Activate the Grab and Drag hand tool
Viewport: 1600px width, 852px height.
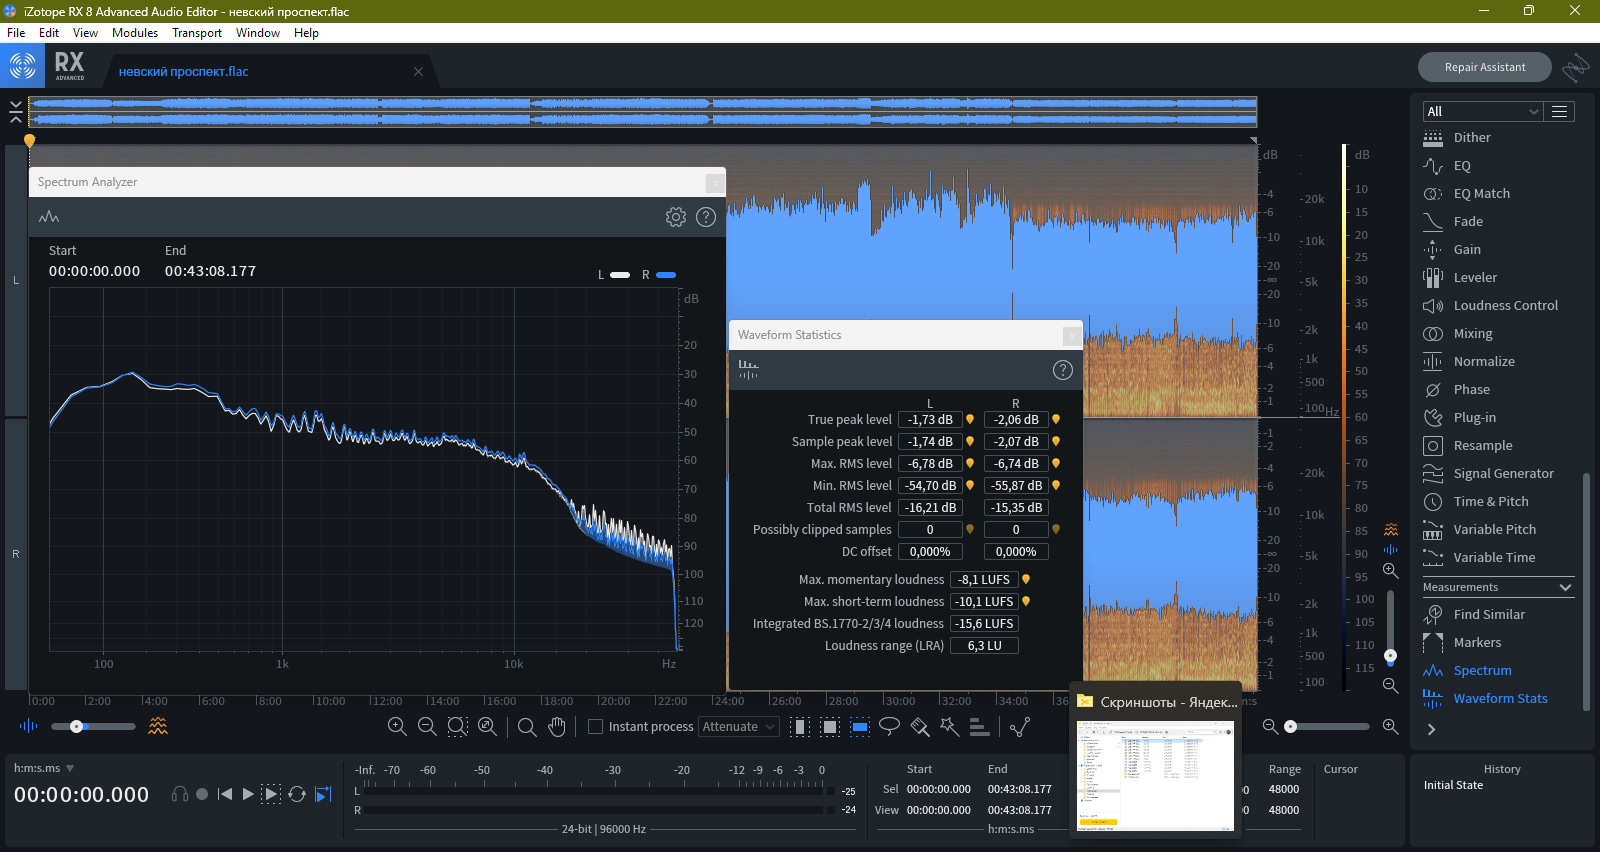tap(557, 727)
